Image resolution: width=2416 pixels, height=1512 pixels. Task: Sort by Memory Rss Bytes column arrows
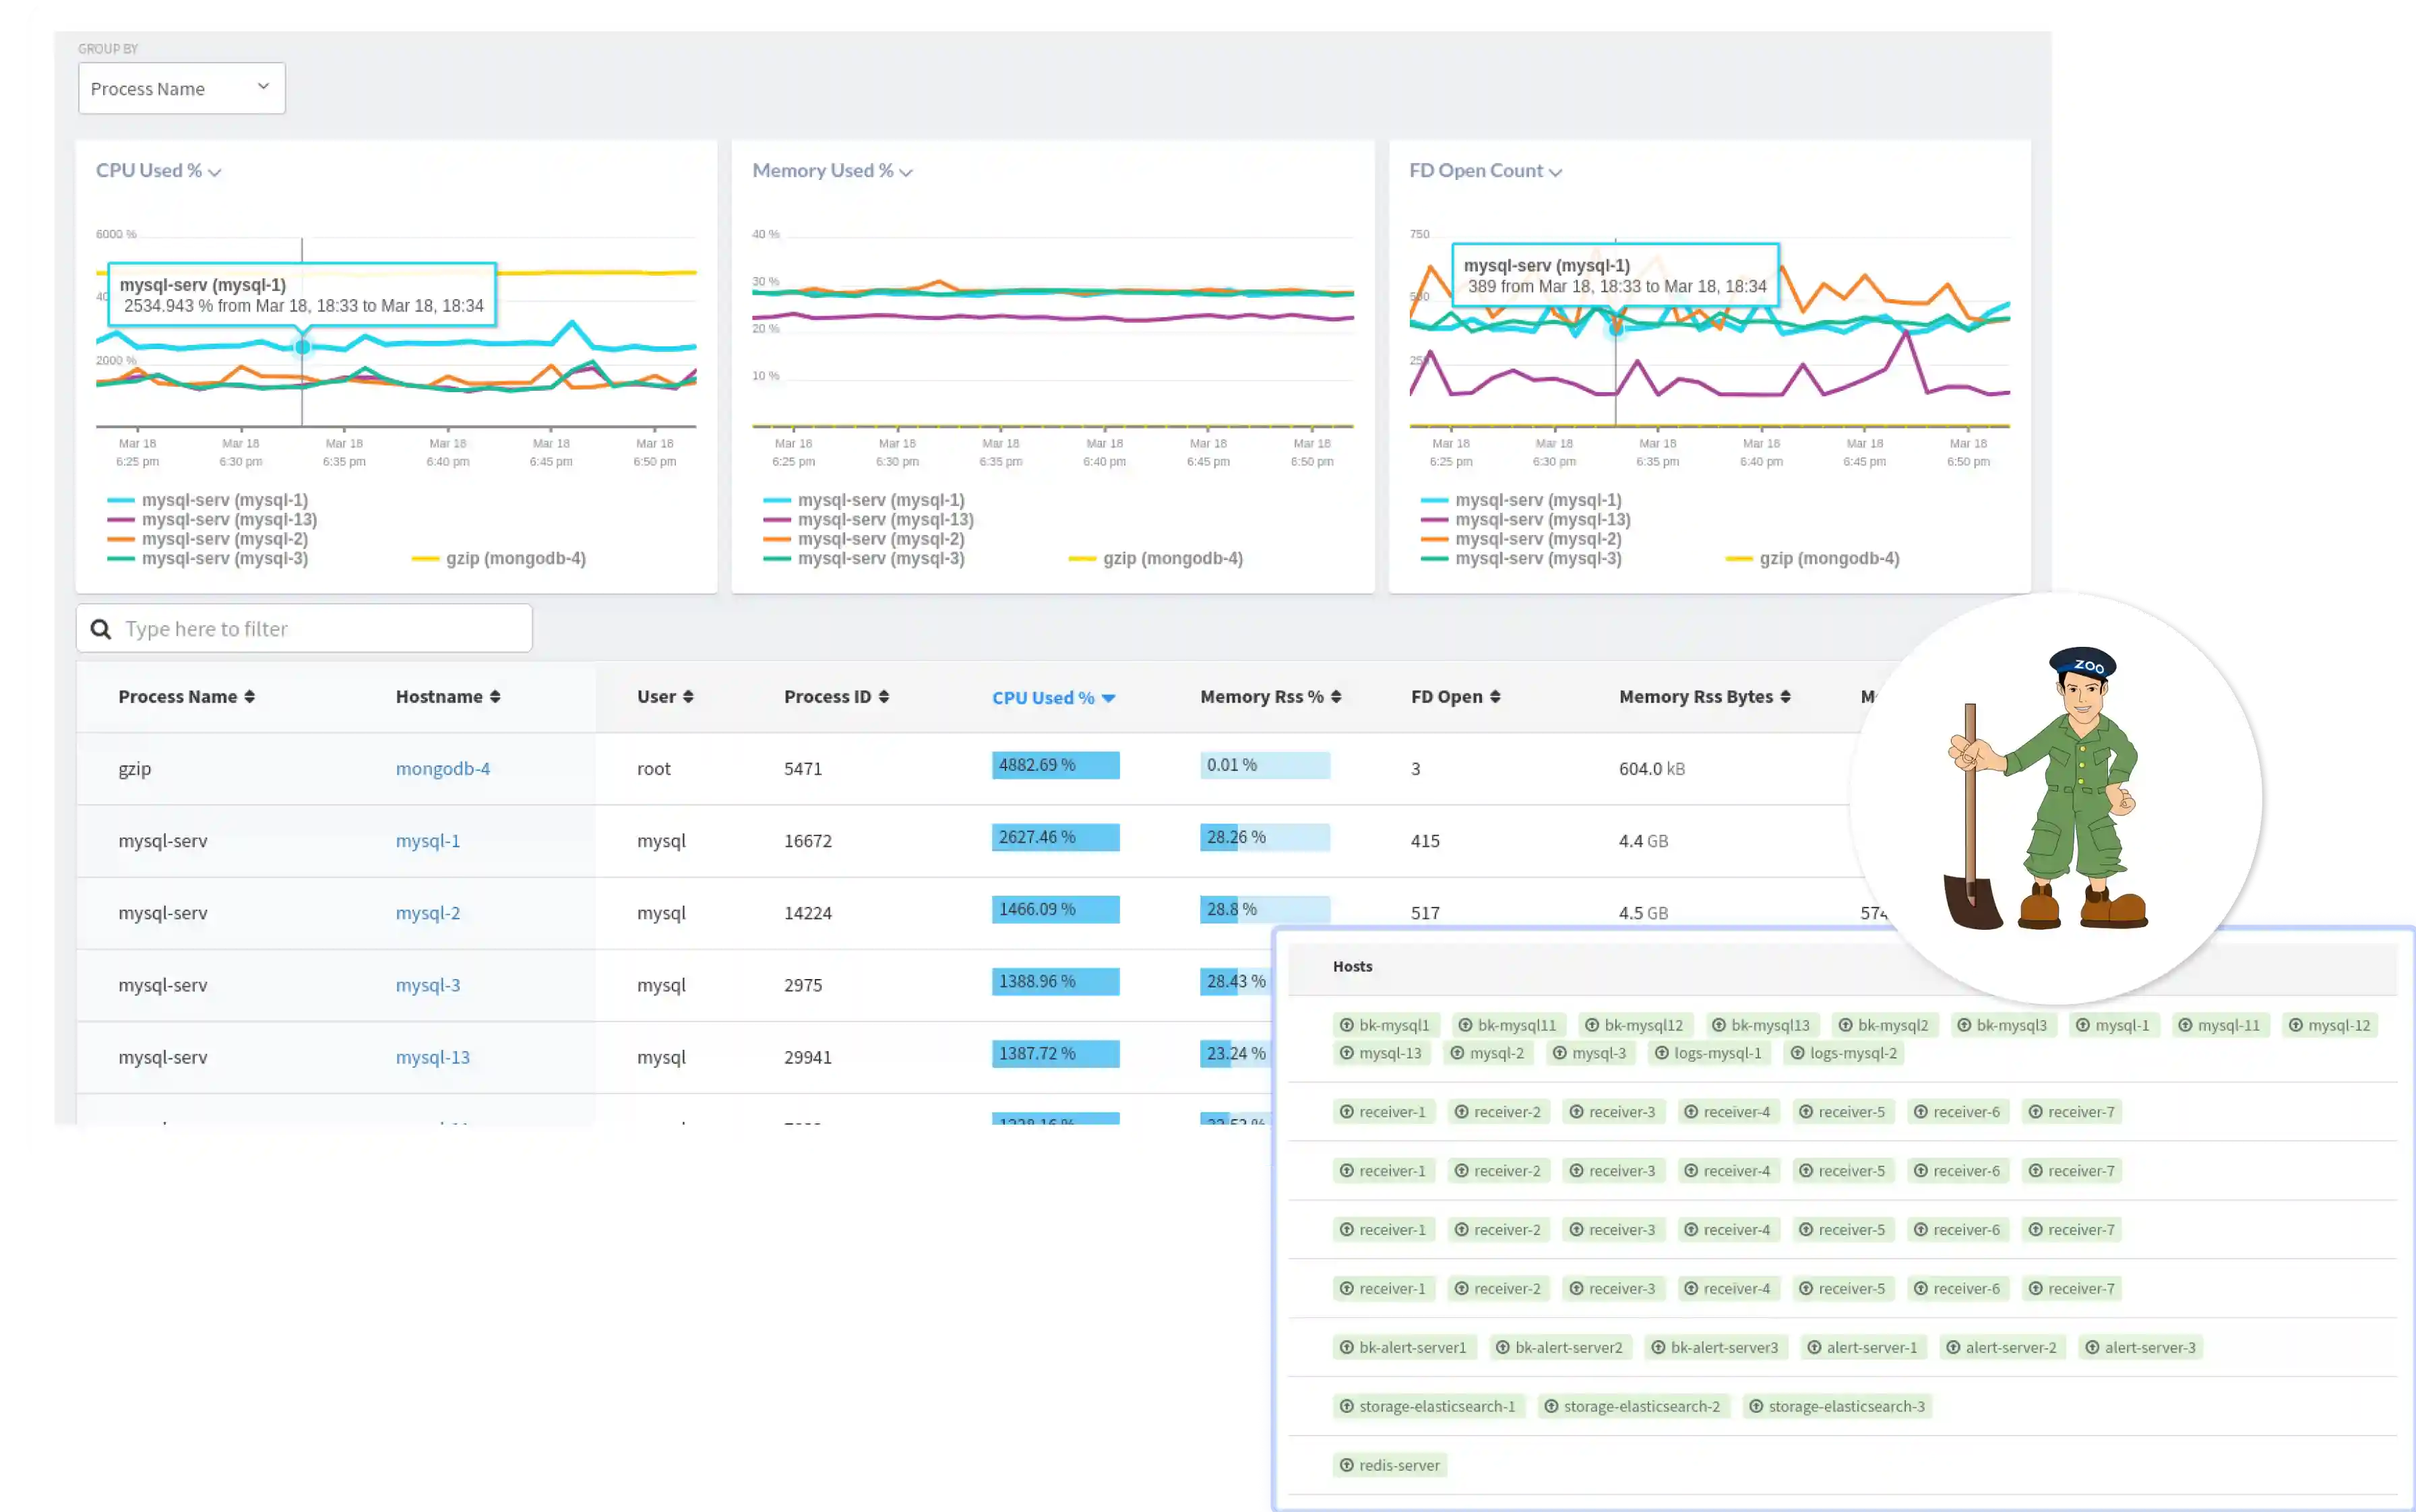(x=1785, y=697)
